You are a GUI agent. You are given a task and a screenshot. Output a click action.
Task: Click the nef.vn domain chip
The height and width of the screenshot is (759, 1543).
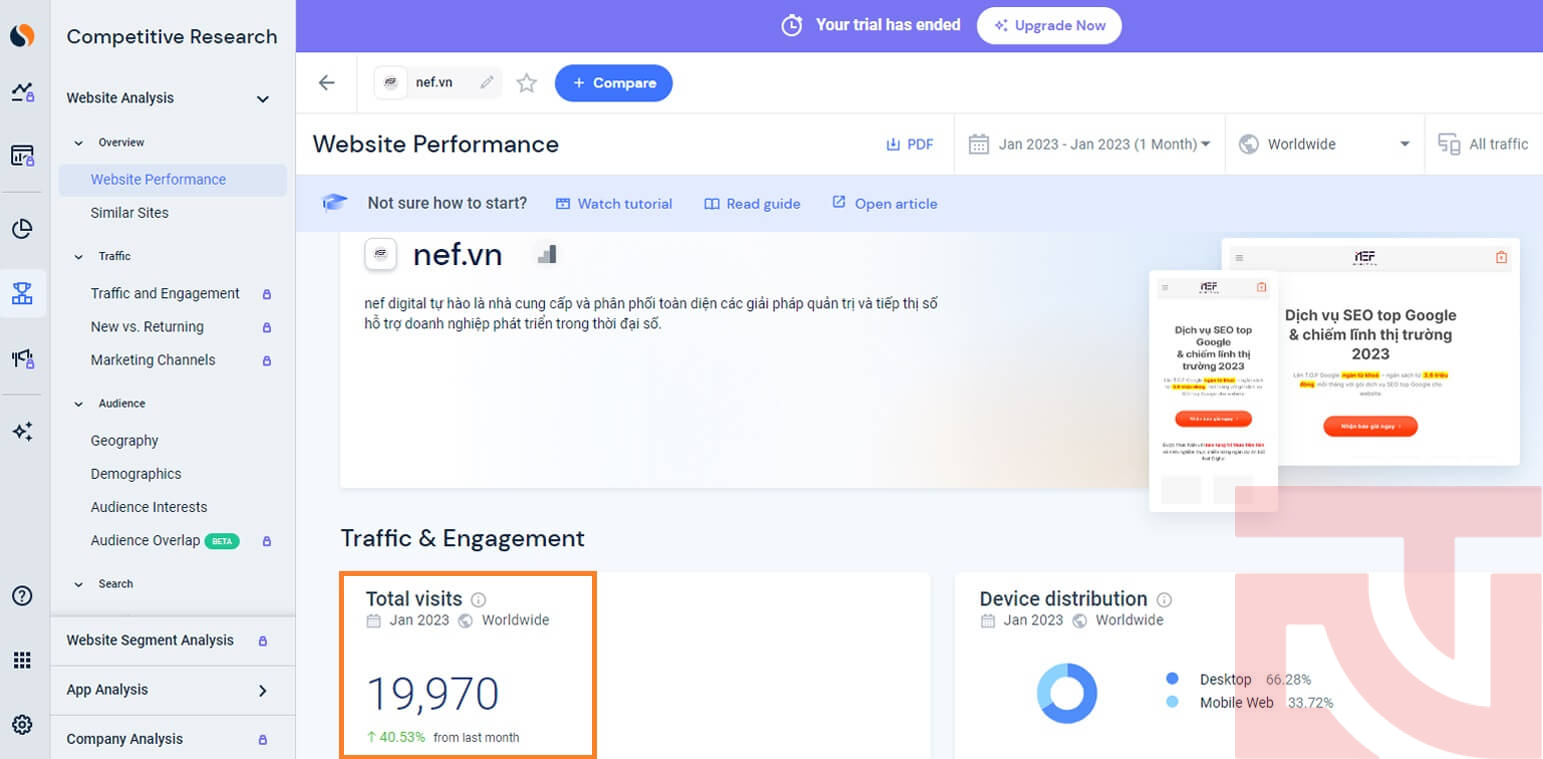[436, 83]
